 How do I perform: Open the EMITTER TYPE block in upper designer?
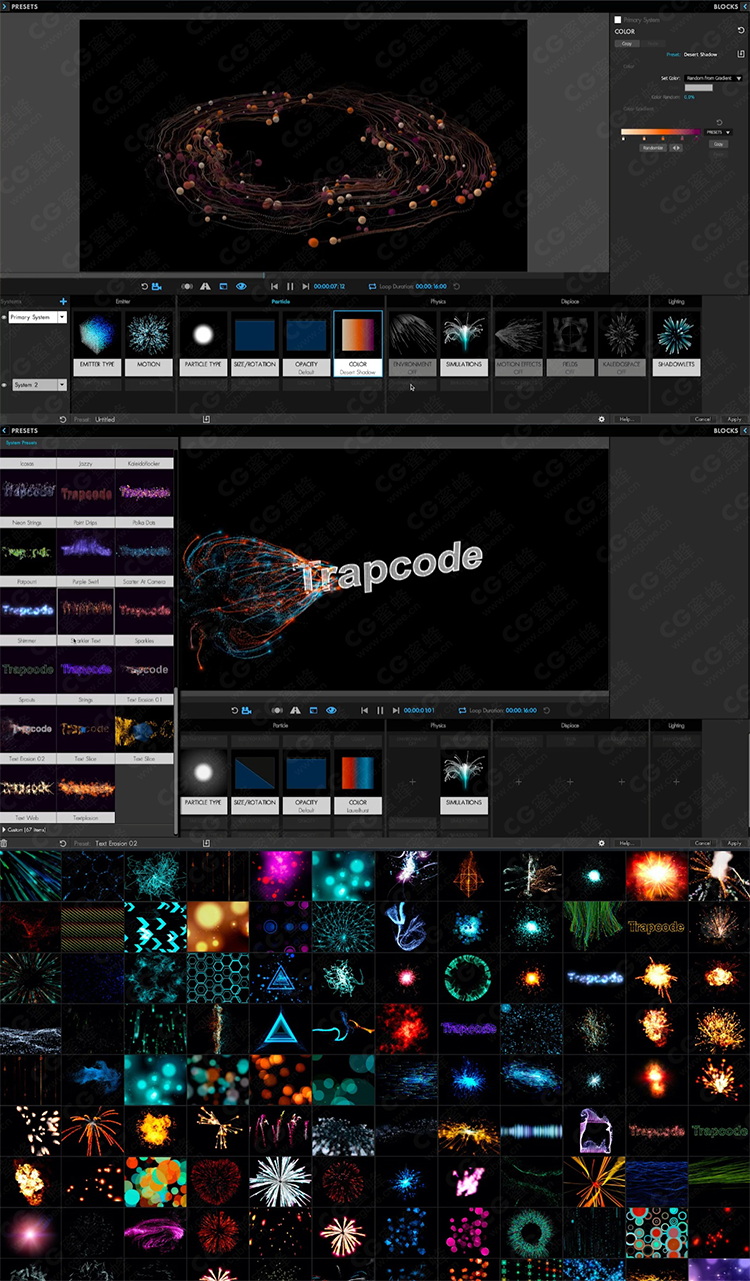97,342
